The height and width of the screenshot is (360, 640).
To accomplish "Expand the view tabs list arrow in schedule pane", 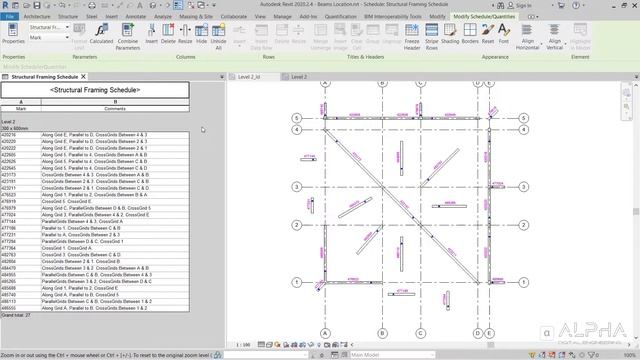I will [222, 77].
